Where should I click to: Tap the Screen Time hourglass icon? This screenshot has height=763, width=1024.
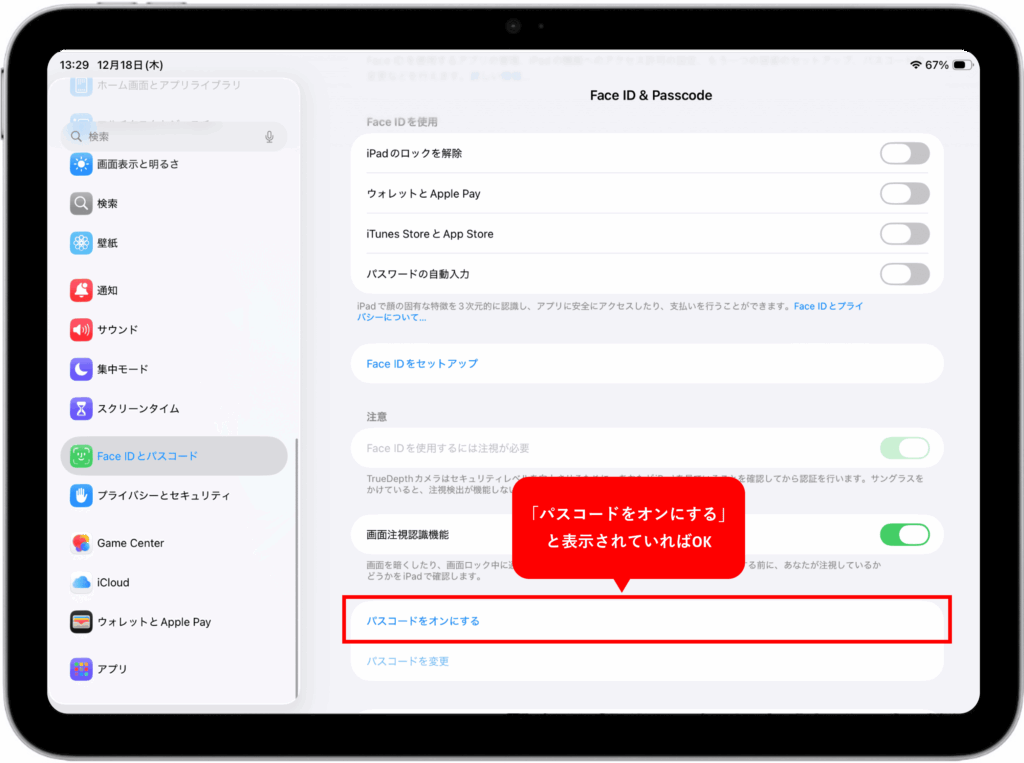[81, 409]
